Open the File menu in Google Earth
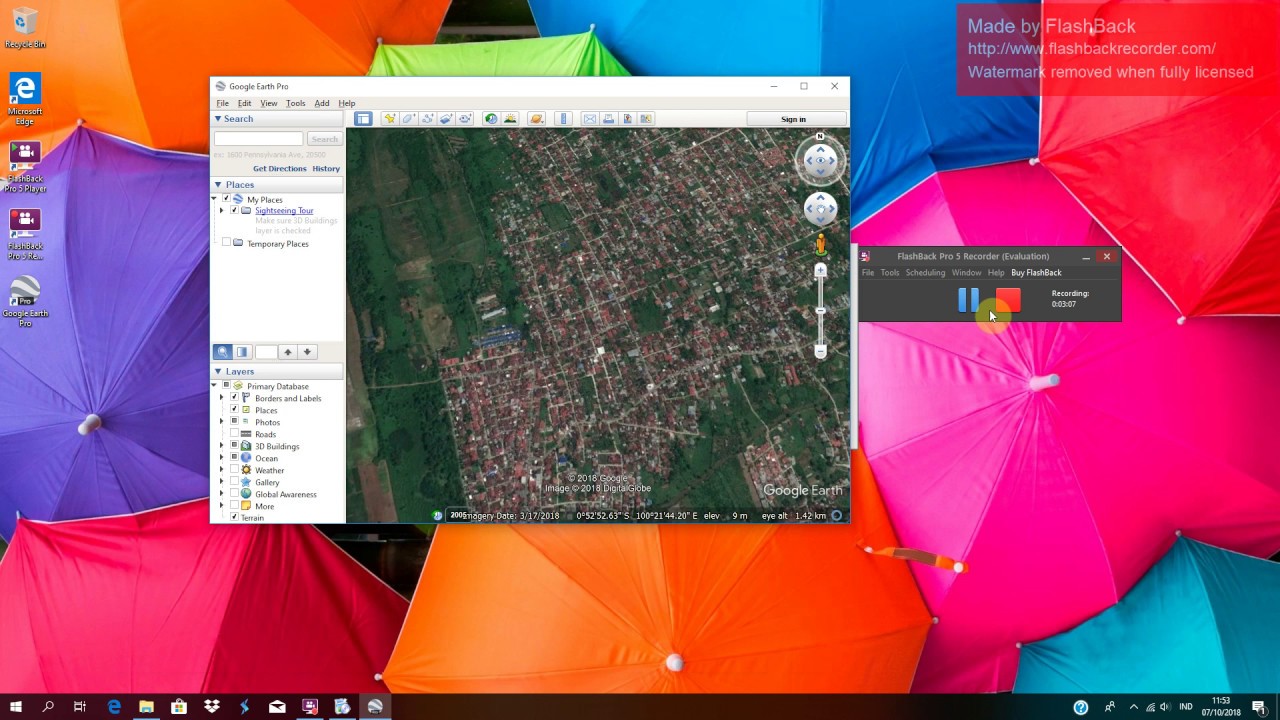The height and width of the screenshot is (720, 1280). 223,104
